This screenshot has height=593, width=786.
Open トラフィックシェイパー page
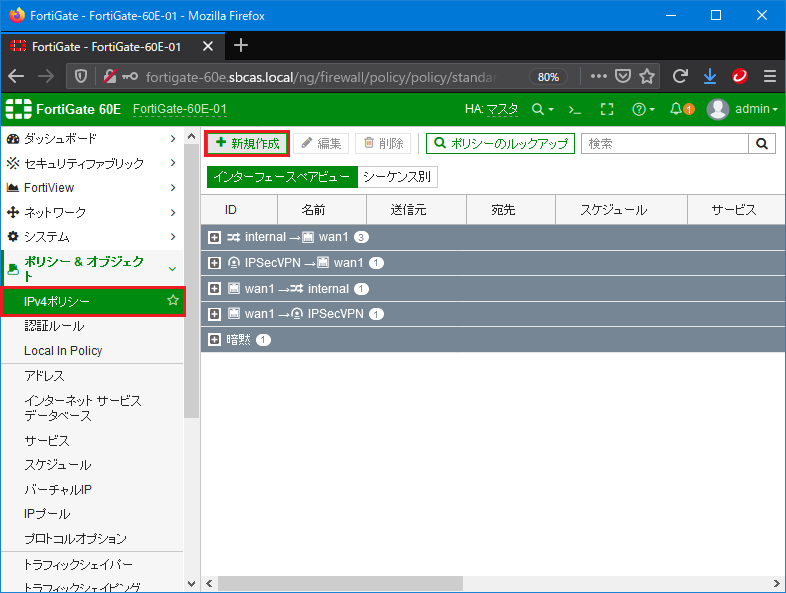pyautogui.click(x=78, y=564)
